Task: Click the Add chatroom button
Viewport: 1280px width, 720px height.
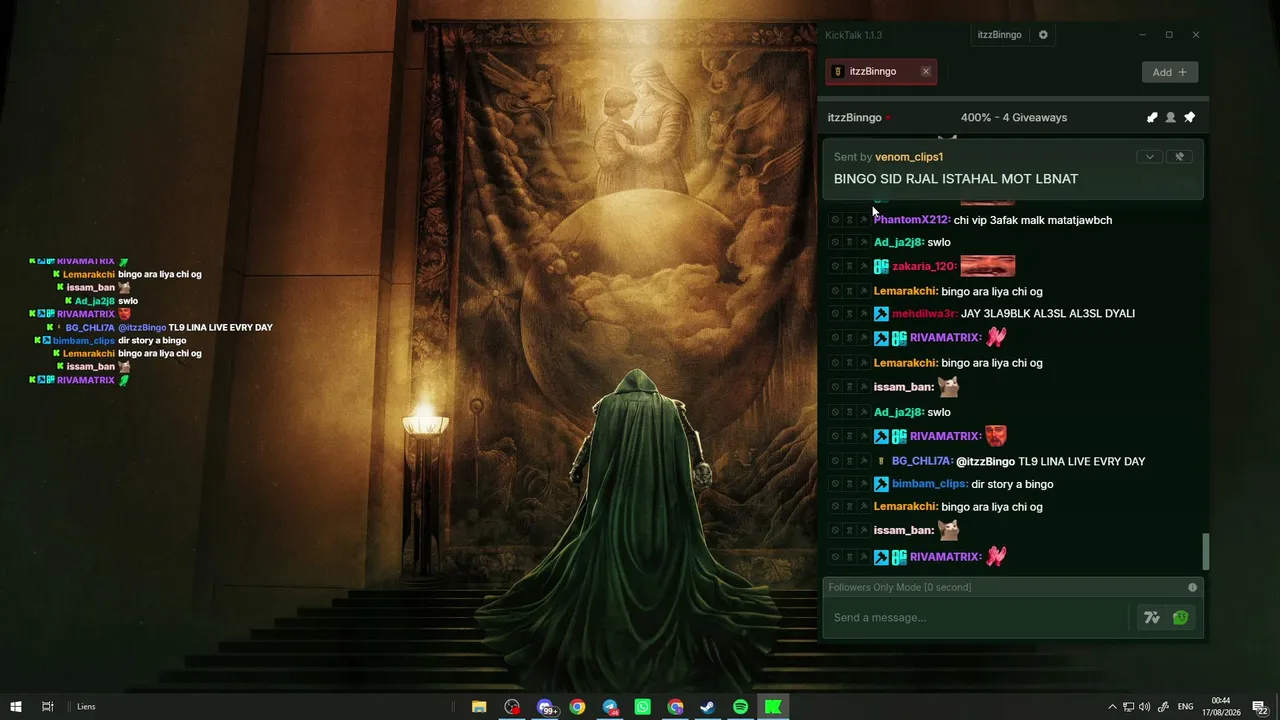Action: (1169, 72)
